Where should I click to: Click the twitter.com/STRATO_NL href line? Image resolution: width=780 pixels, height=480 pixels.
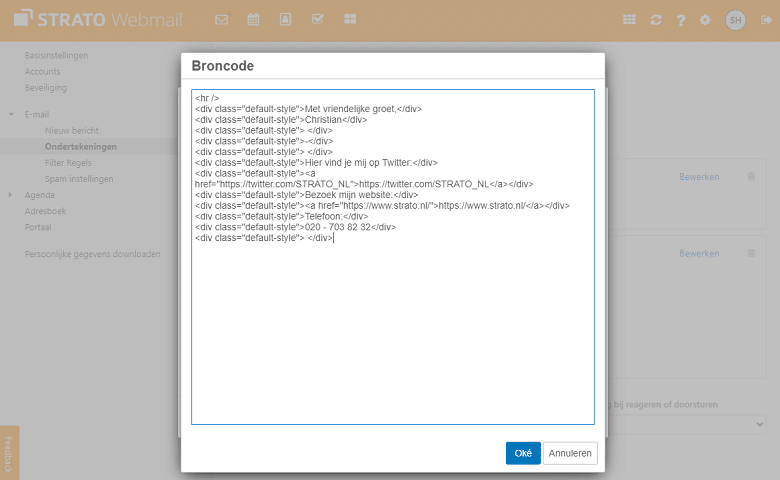click(364, 184)
